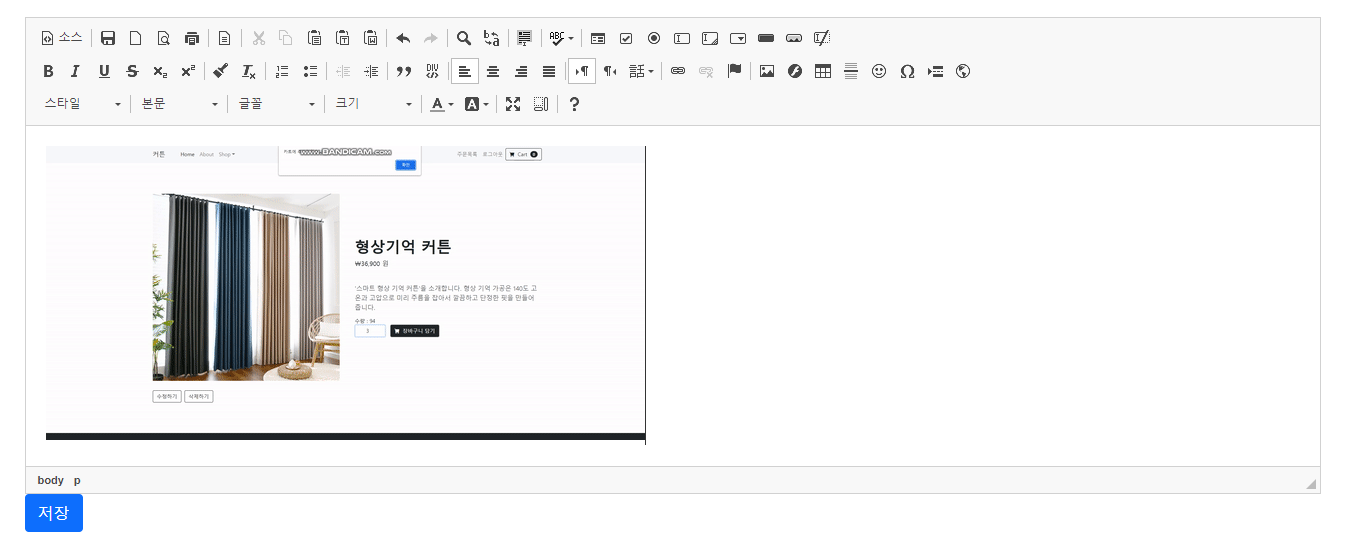
Task: Open the Find magnifier tool
Action: click(464, 38)
